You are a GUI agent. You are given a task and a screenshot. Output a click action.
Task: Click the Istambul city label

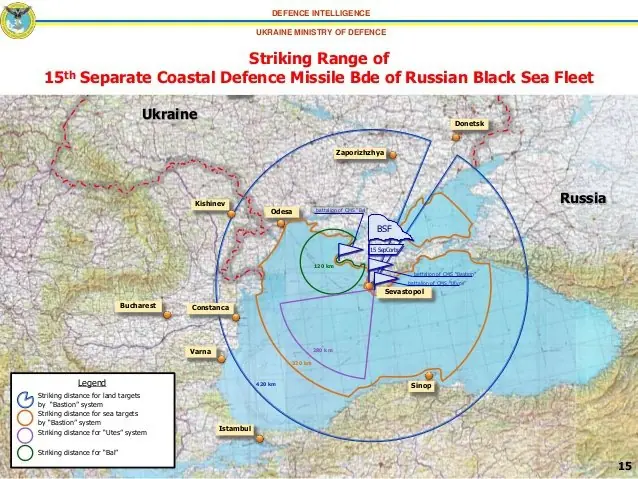coord(235,429)
